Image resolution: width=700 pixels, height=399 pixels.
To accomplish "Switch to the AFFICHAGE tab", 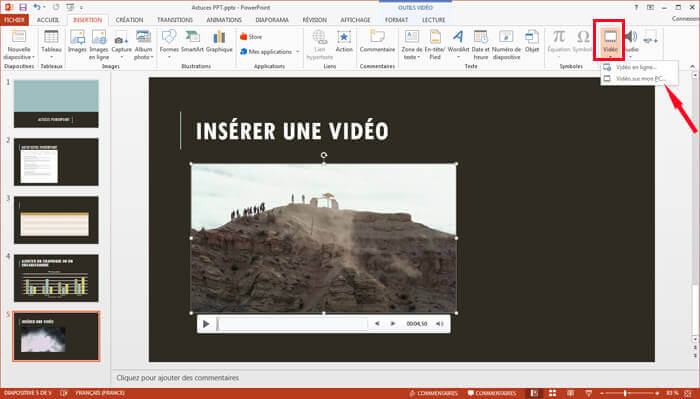I will coord(355,20).
